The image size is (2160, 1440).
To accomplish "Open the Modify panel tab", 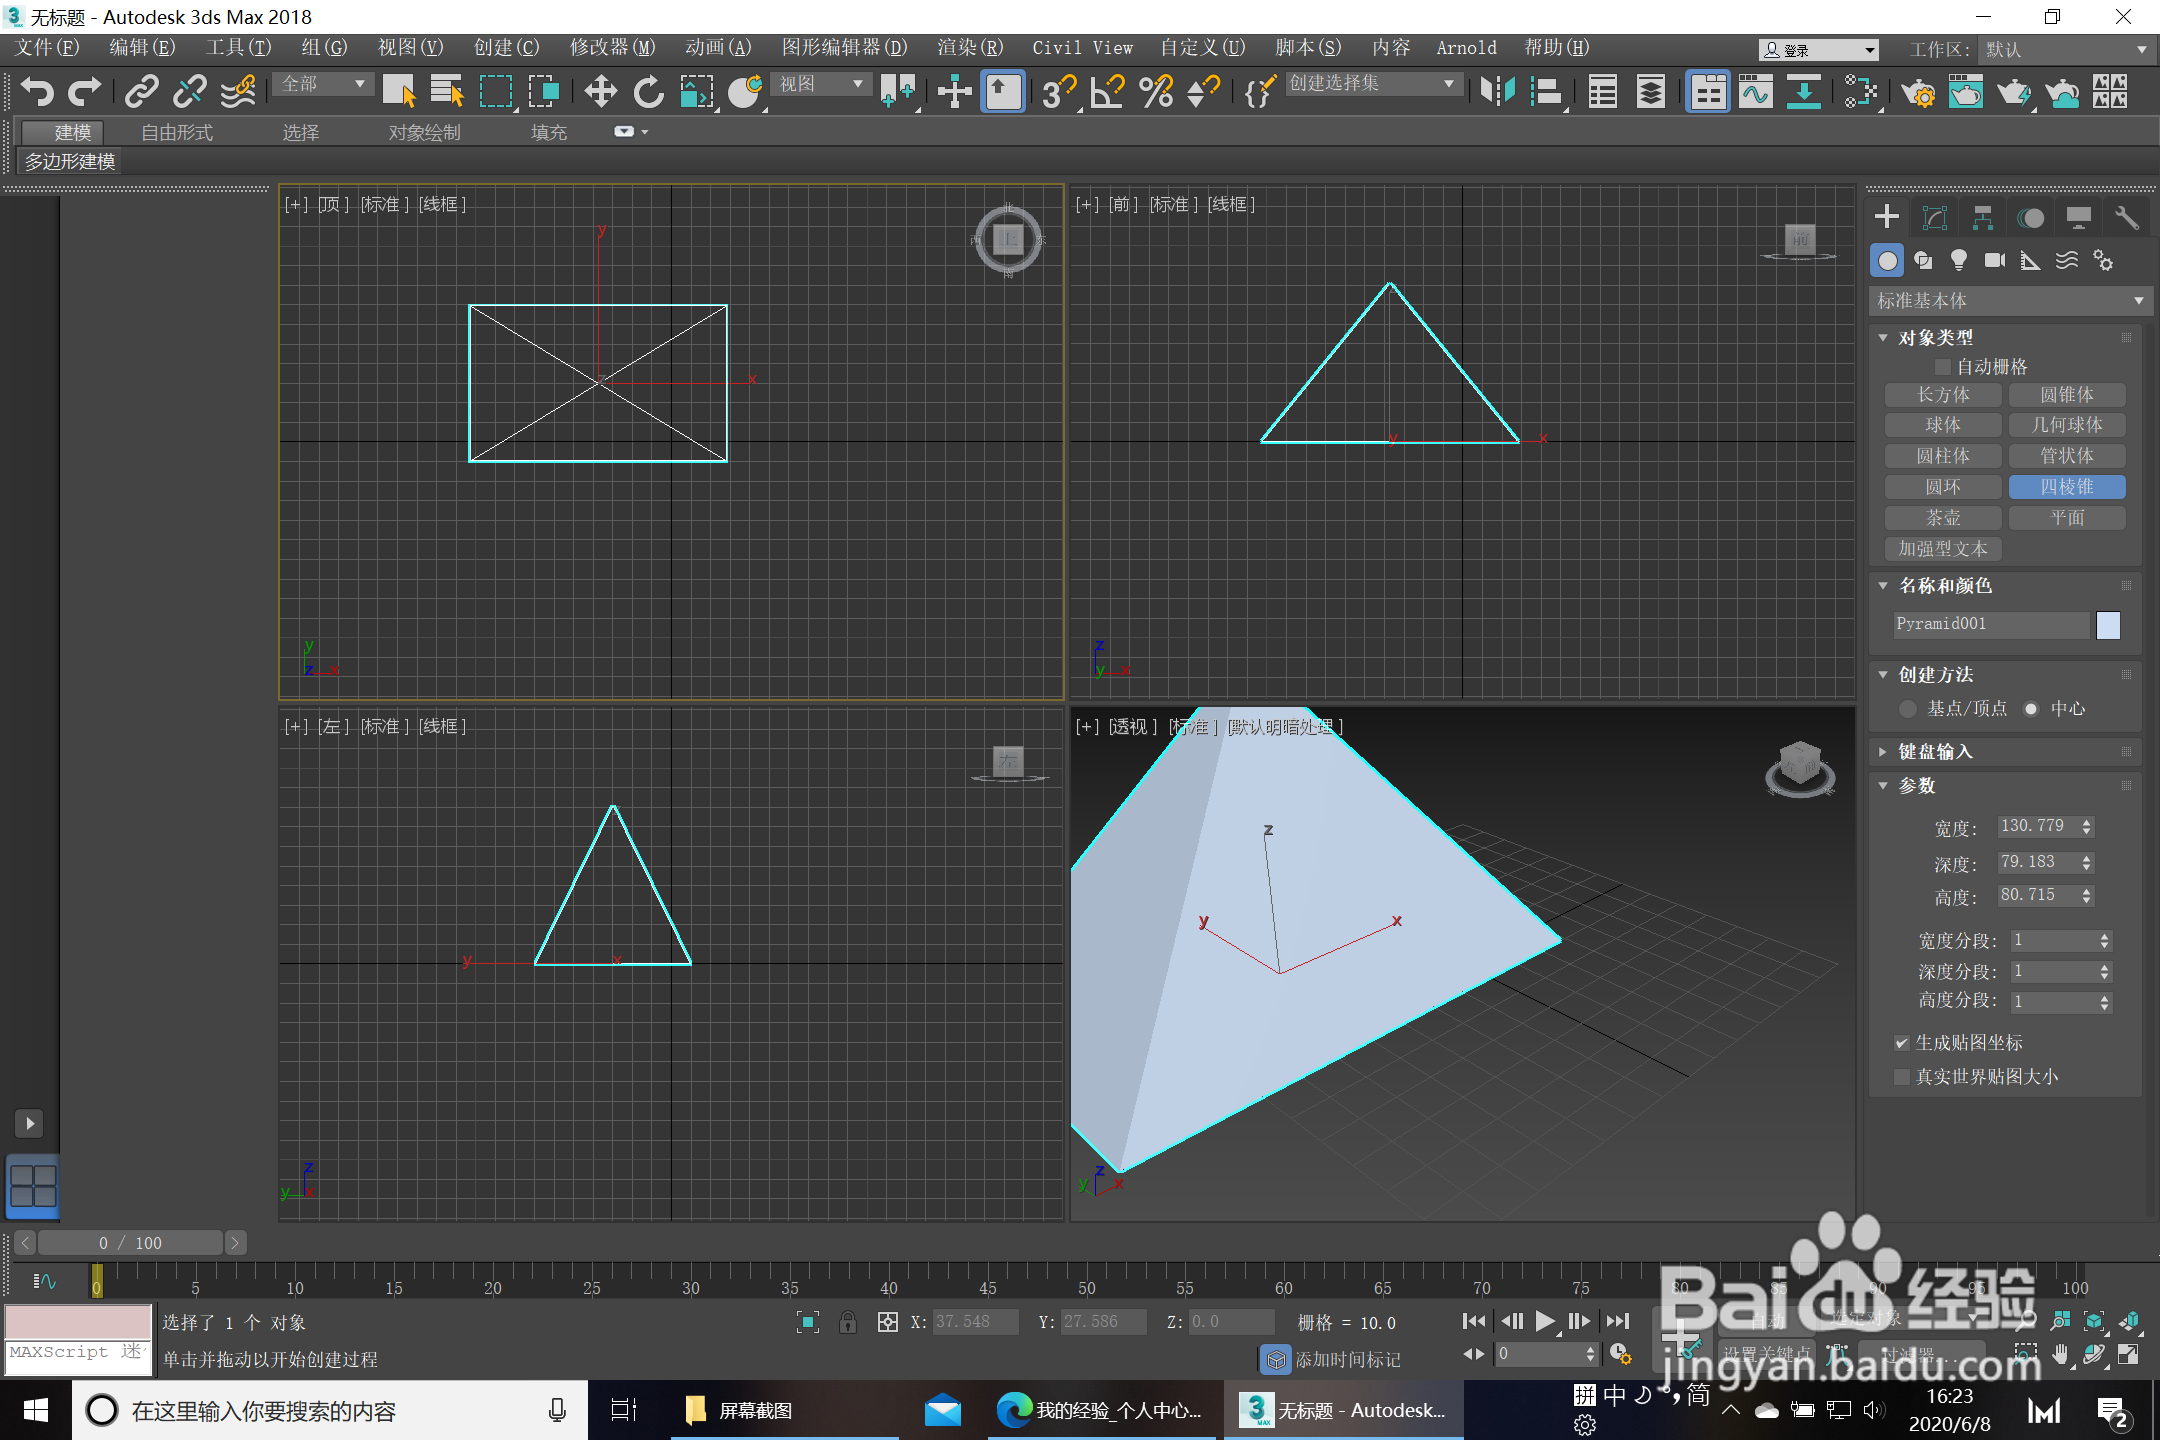I will [x=1935, y=218].
